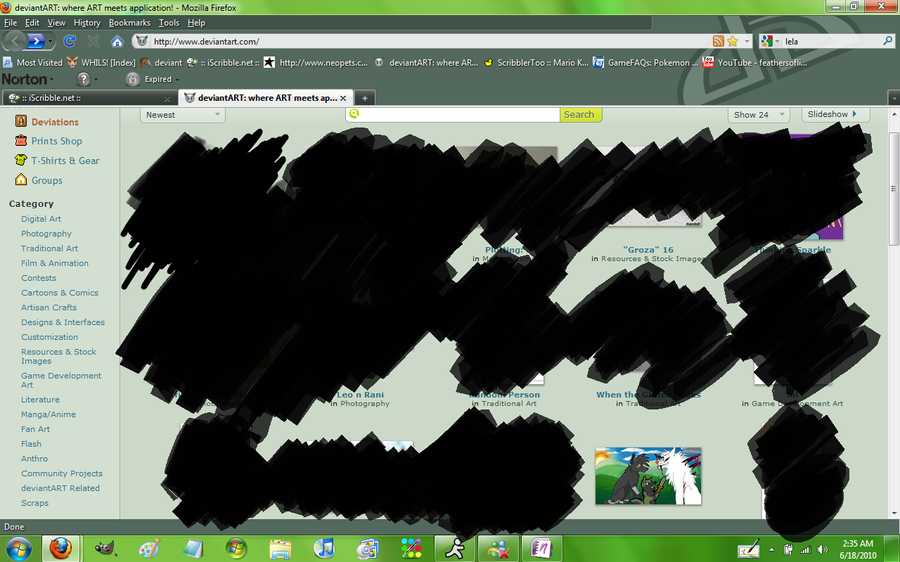900x562 pixels.
Task: Launch iTunes from the taskbar
Action: (324, 549)
